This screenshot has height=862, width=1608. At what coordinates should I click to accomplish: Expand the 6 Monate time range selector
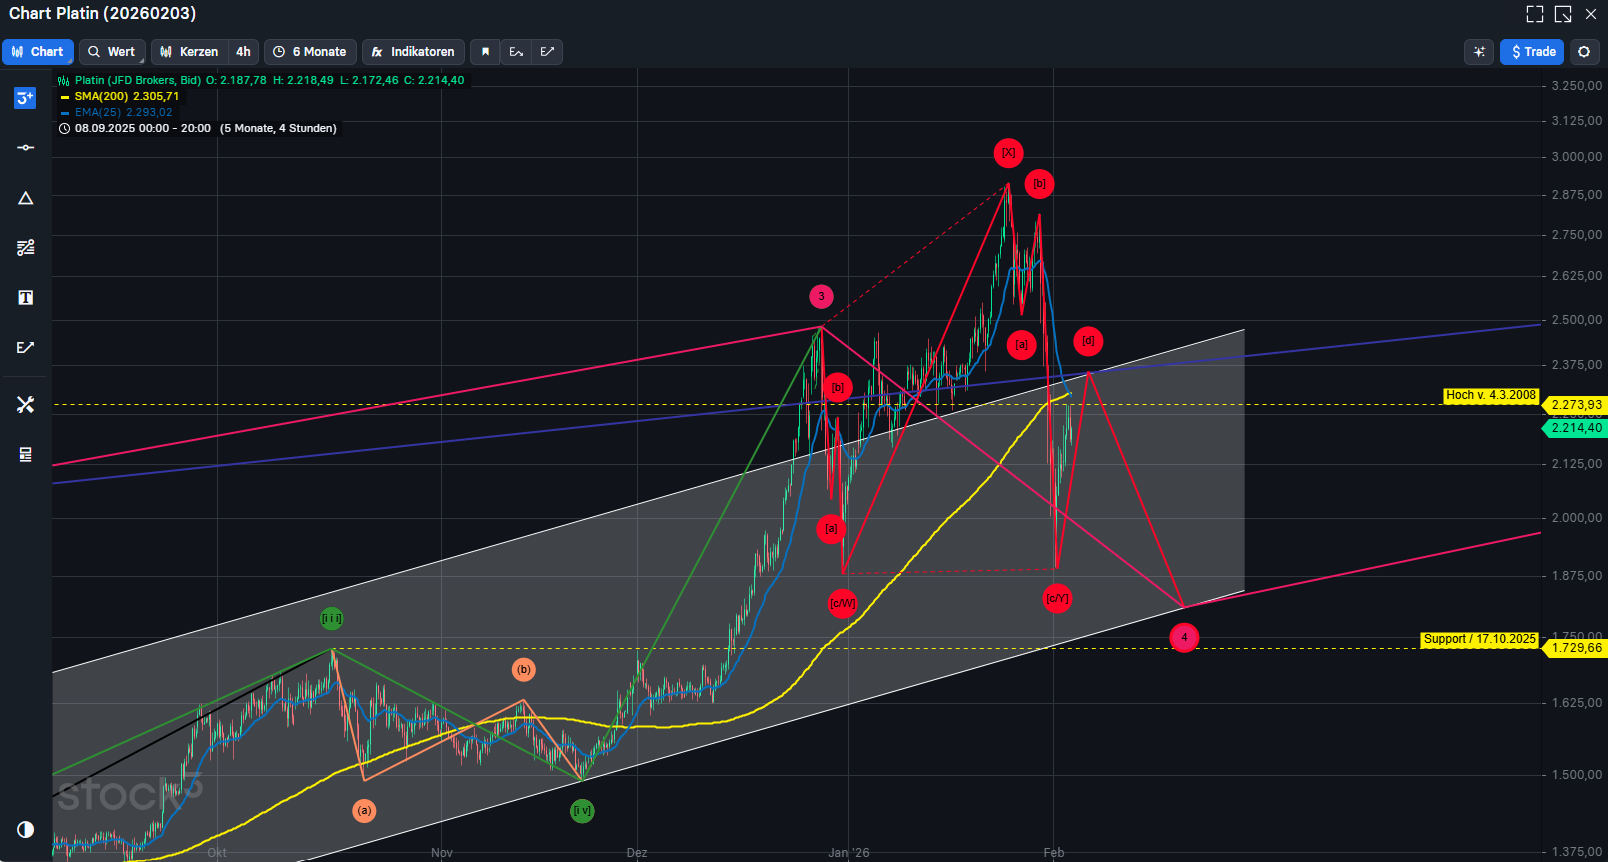[x=310, y=52]
